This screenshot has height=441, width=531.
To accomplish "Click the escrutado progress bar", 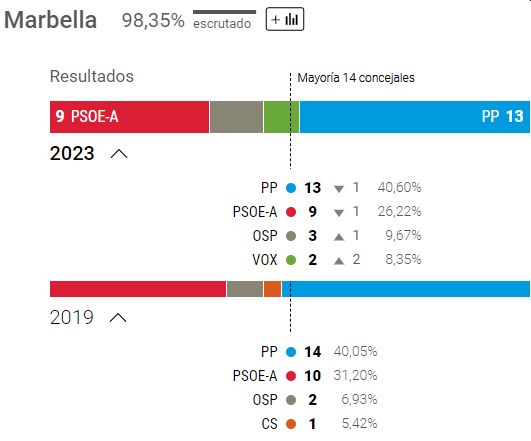I will pyautogui.click(x=225, y=12).
